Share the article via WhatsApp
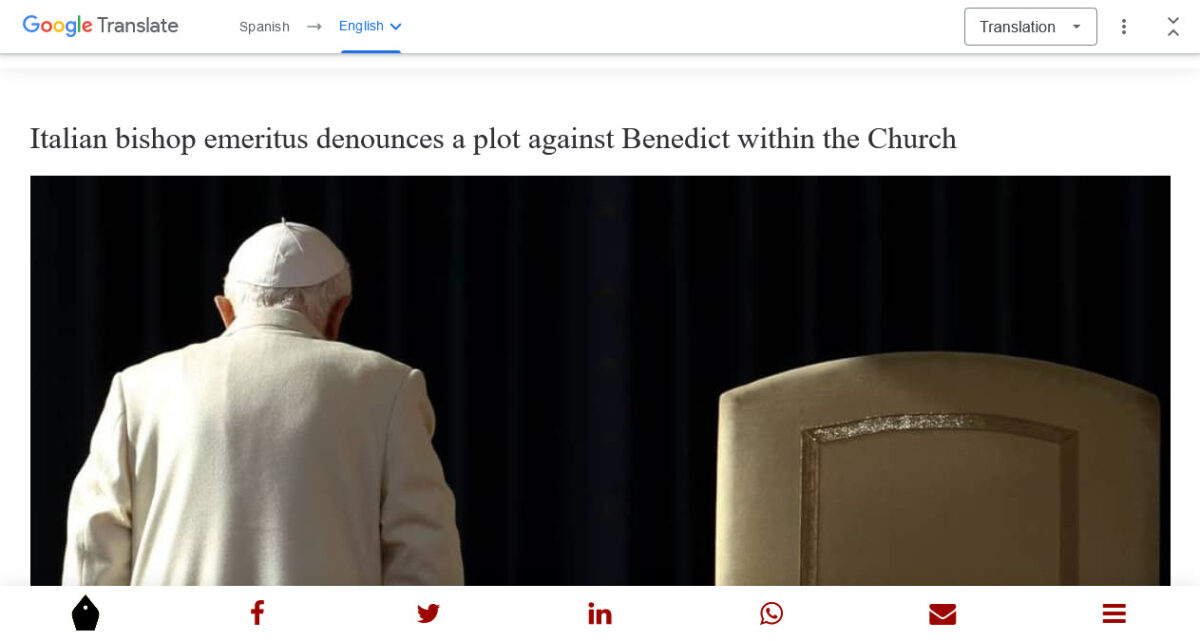Image resolution: width=1200 pixels, height=641 pixels. [x=771, y=613]
